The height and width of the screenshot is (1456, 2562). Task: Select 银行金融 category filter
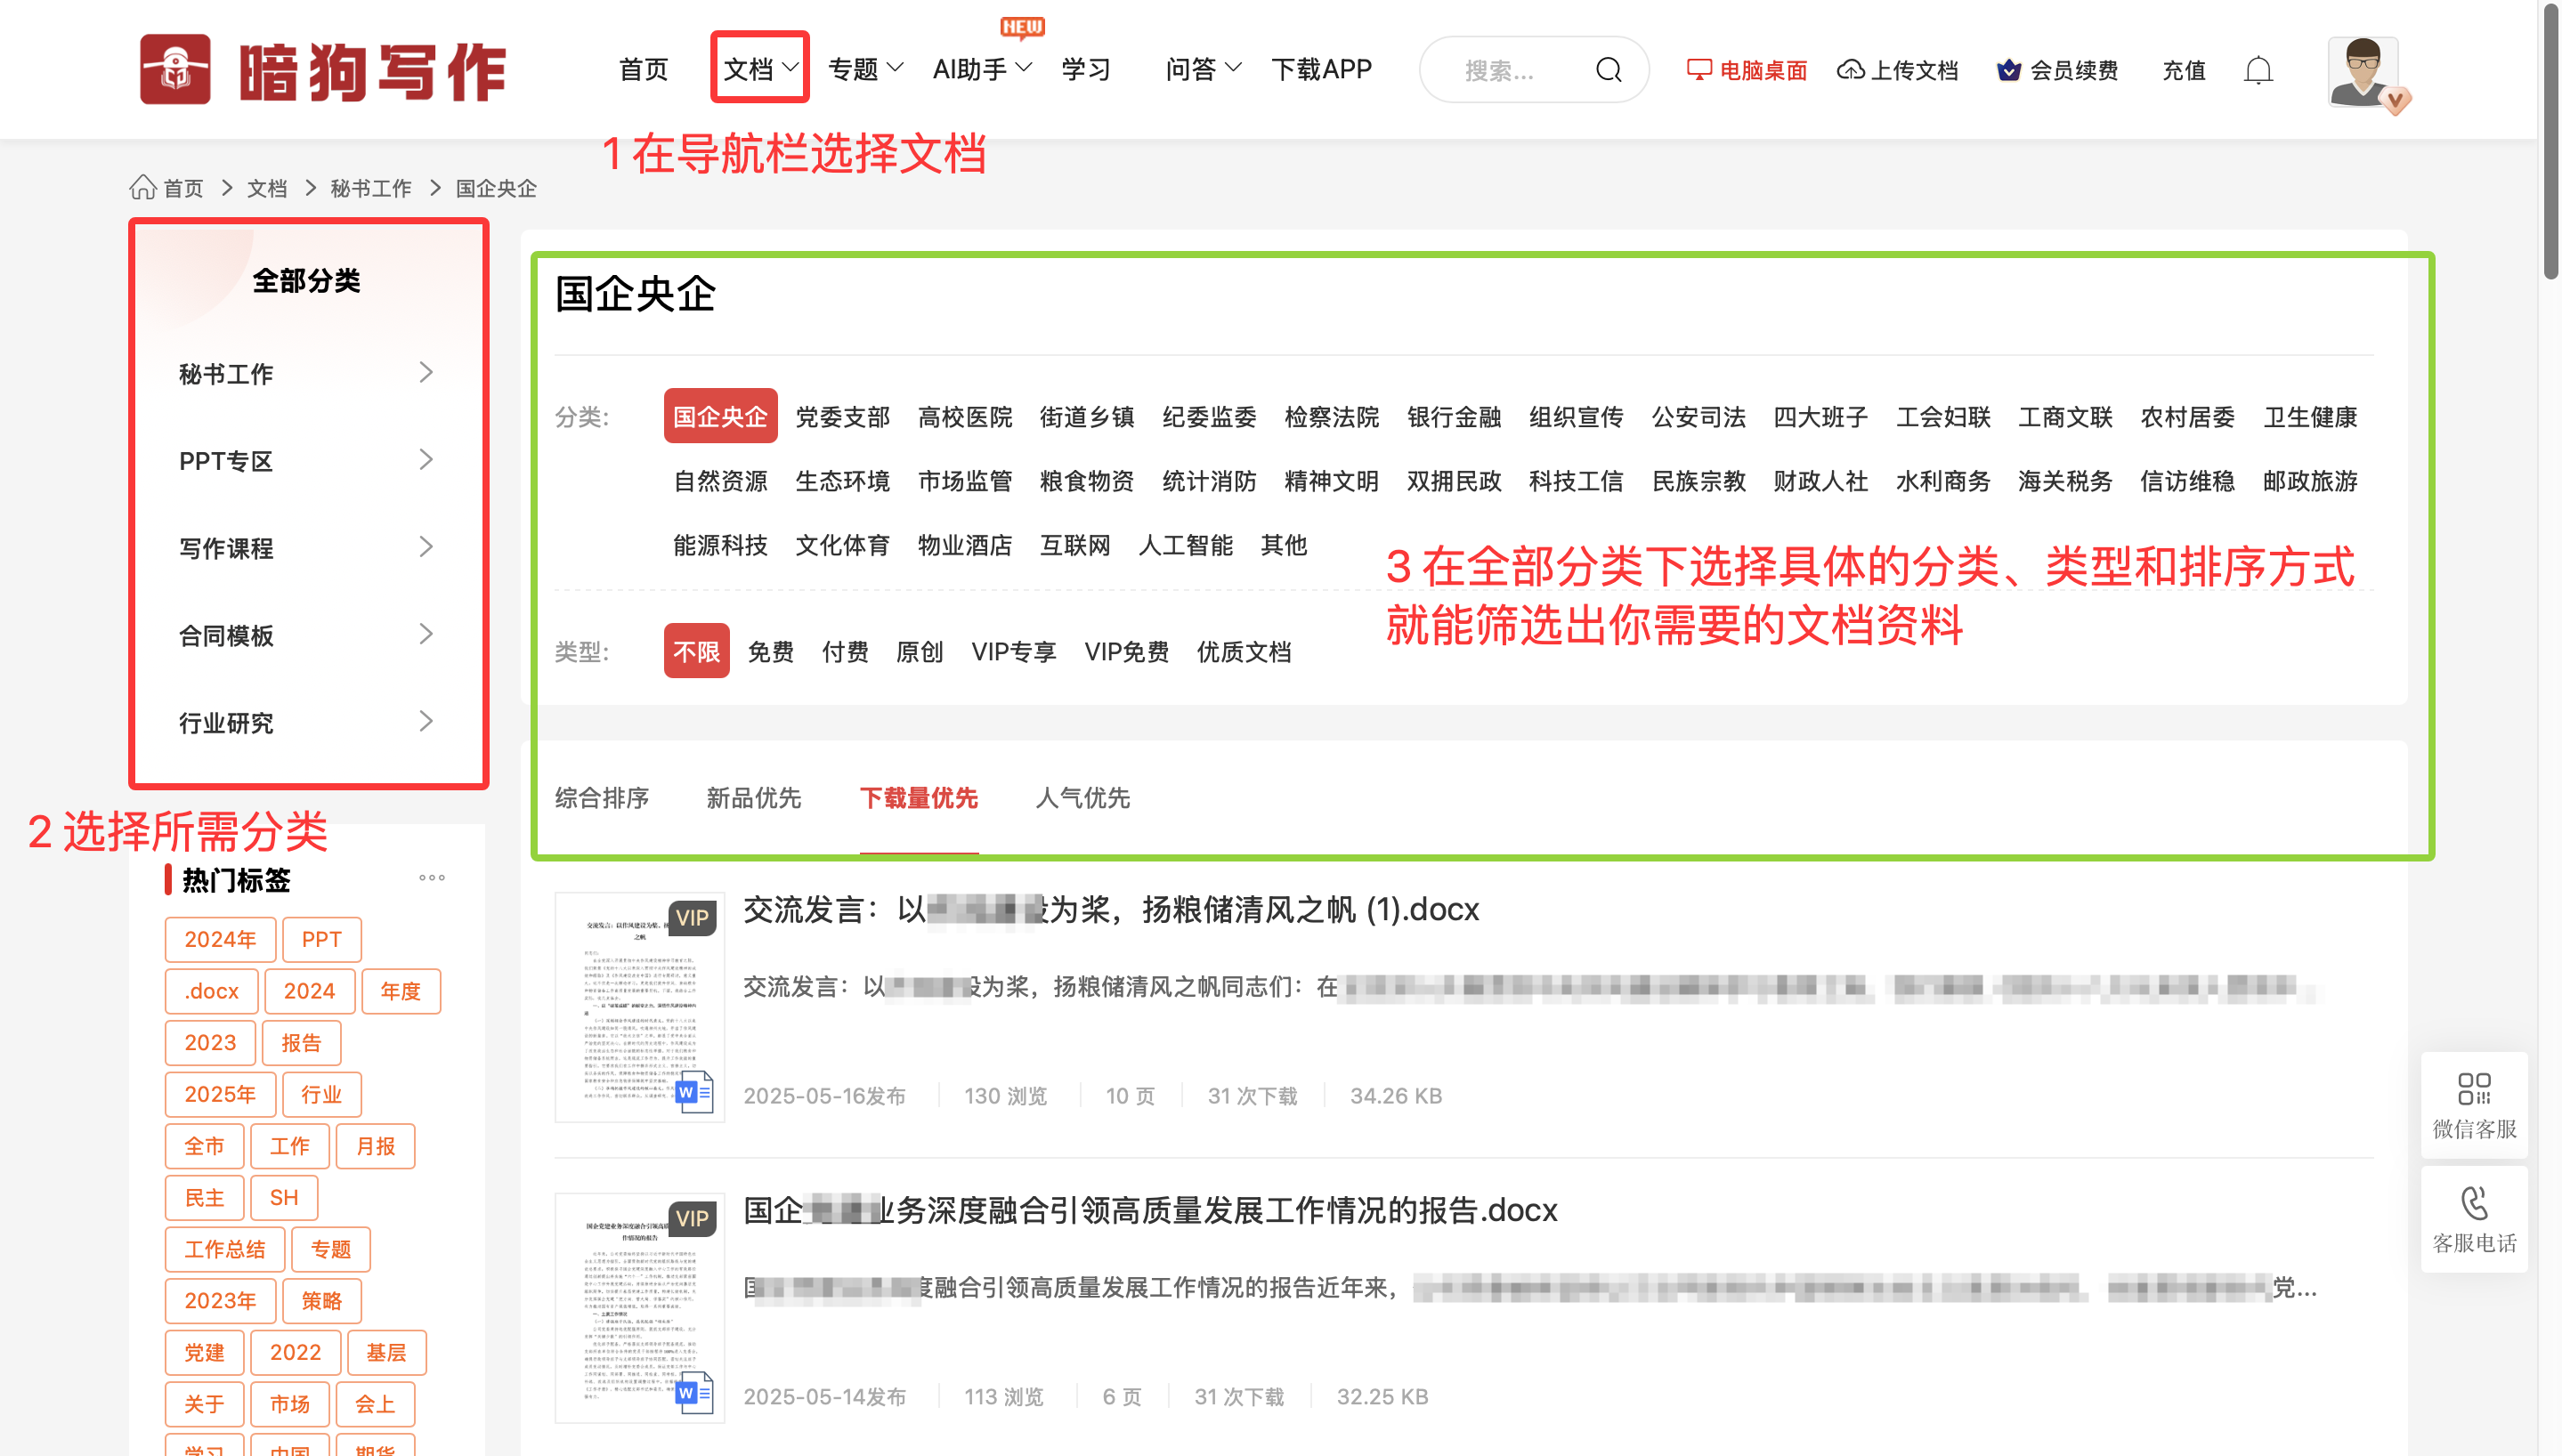click(x=1454, y=416)
